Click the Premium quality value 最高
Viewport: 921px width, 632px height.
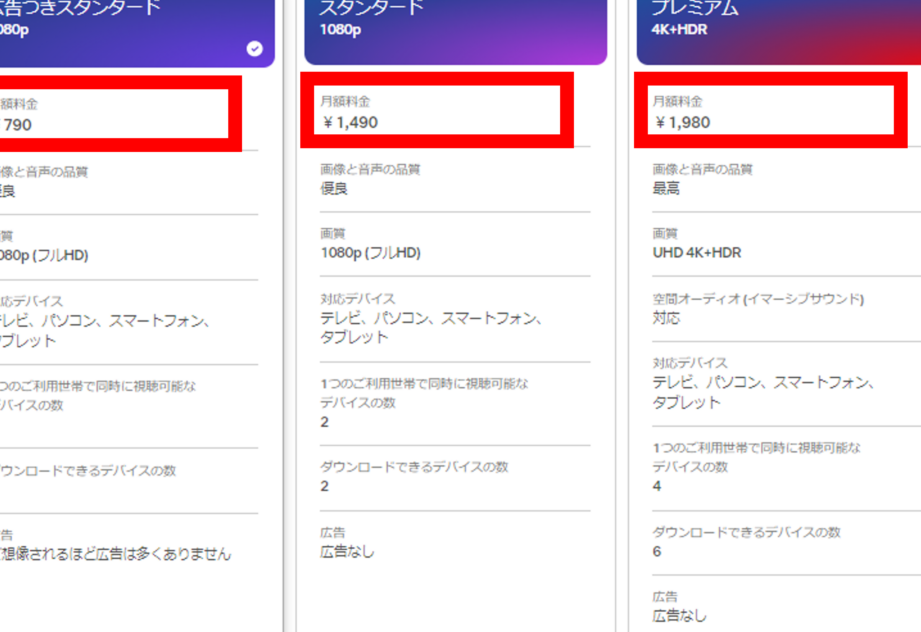tap(666, 189)
